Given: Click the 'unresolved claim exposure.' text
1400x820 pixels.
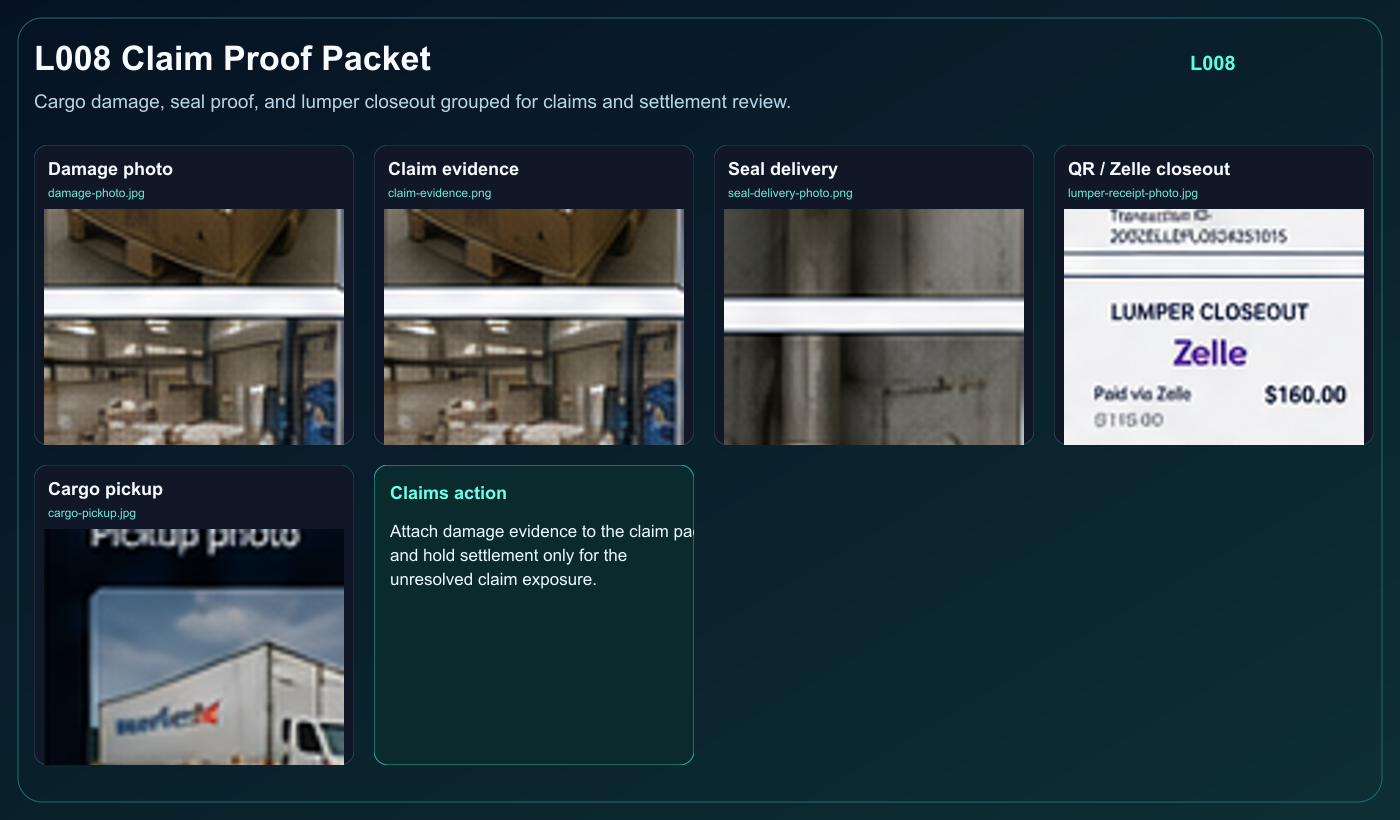Looking at the screenshot, I should (x=493, y=579).
